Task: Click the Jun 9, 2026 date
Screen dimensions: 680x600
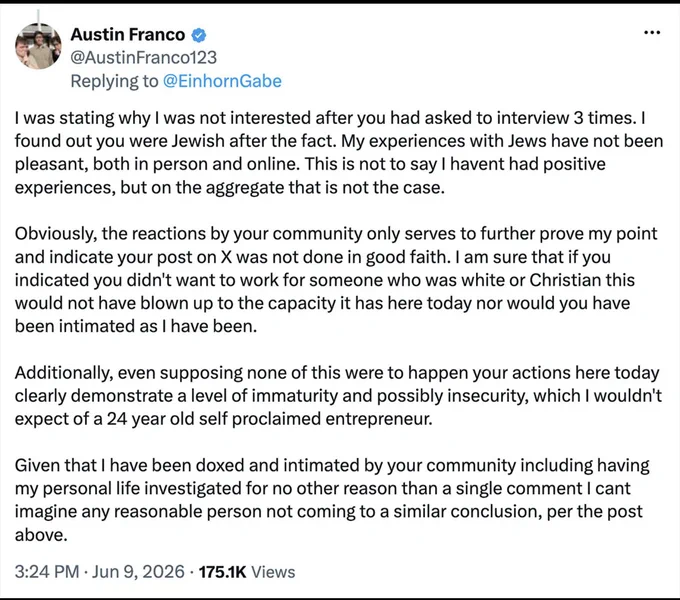Action: pyautogui.click(x=138, y=571)
